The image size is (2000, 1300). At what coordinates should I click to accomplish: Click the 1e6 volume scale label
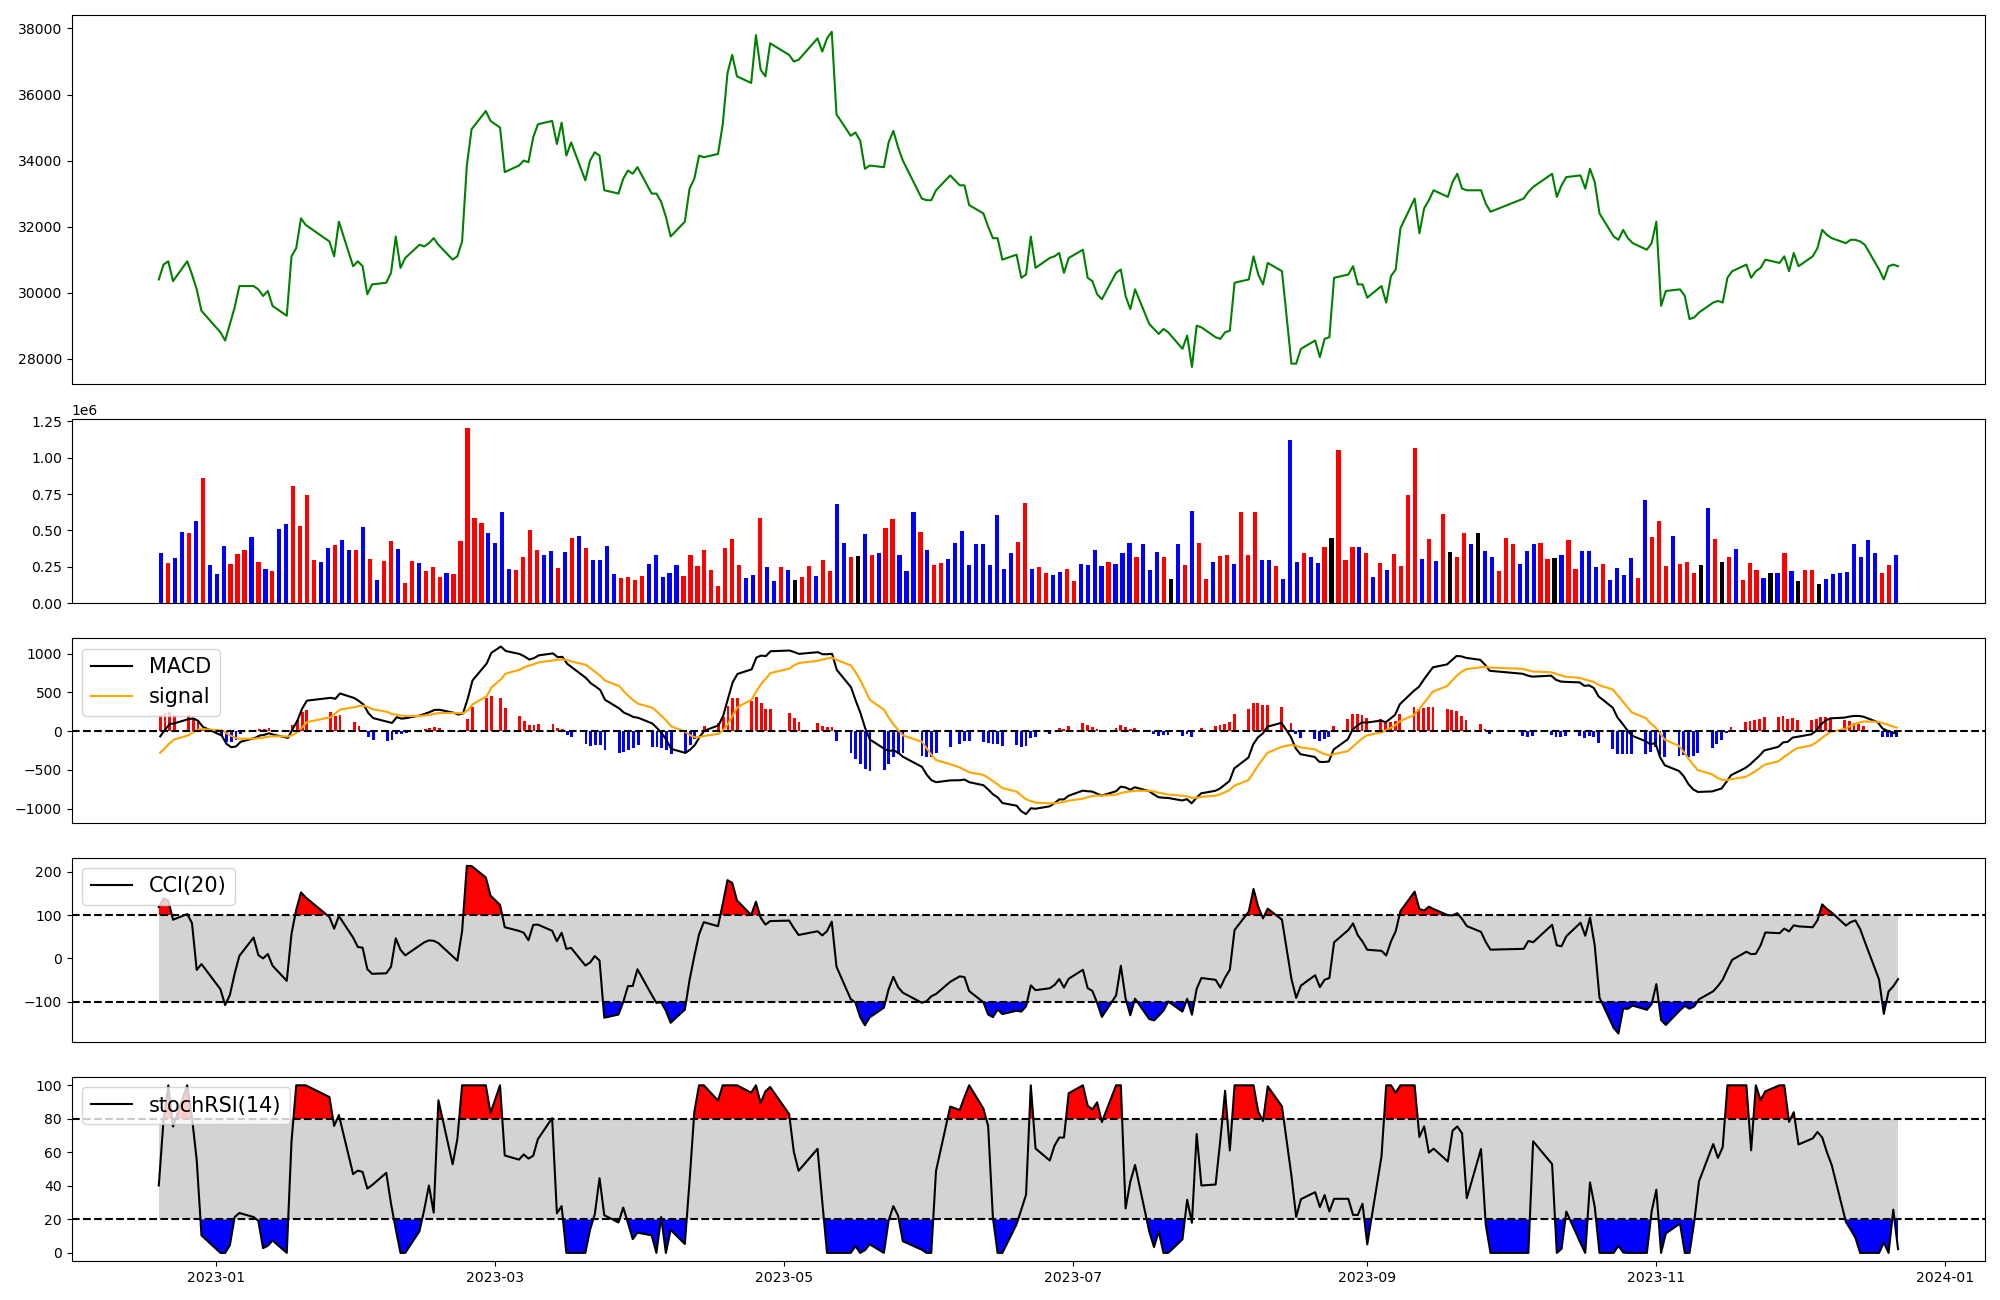84,411
